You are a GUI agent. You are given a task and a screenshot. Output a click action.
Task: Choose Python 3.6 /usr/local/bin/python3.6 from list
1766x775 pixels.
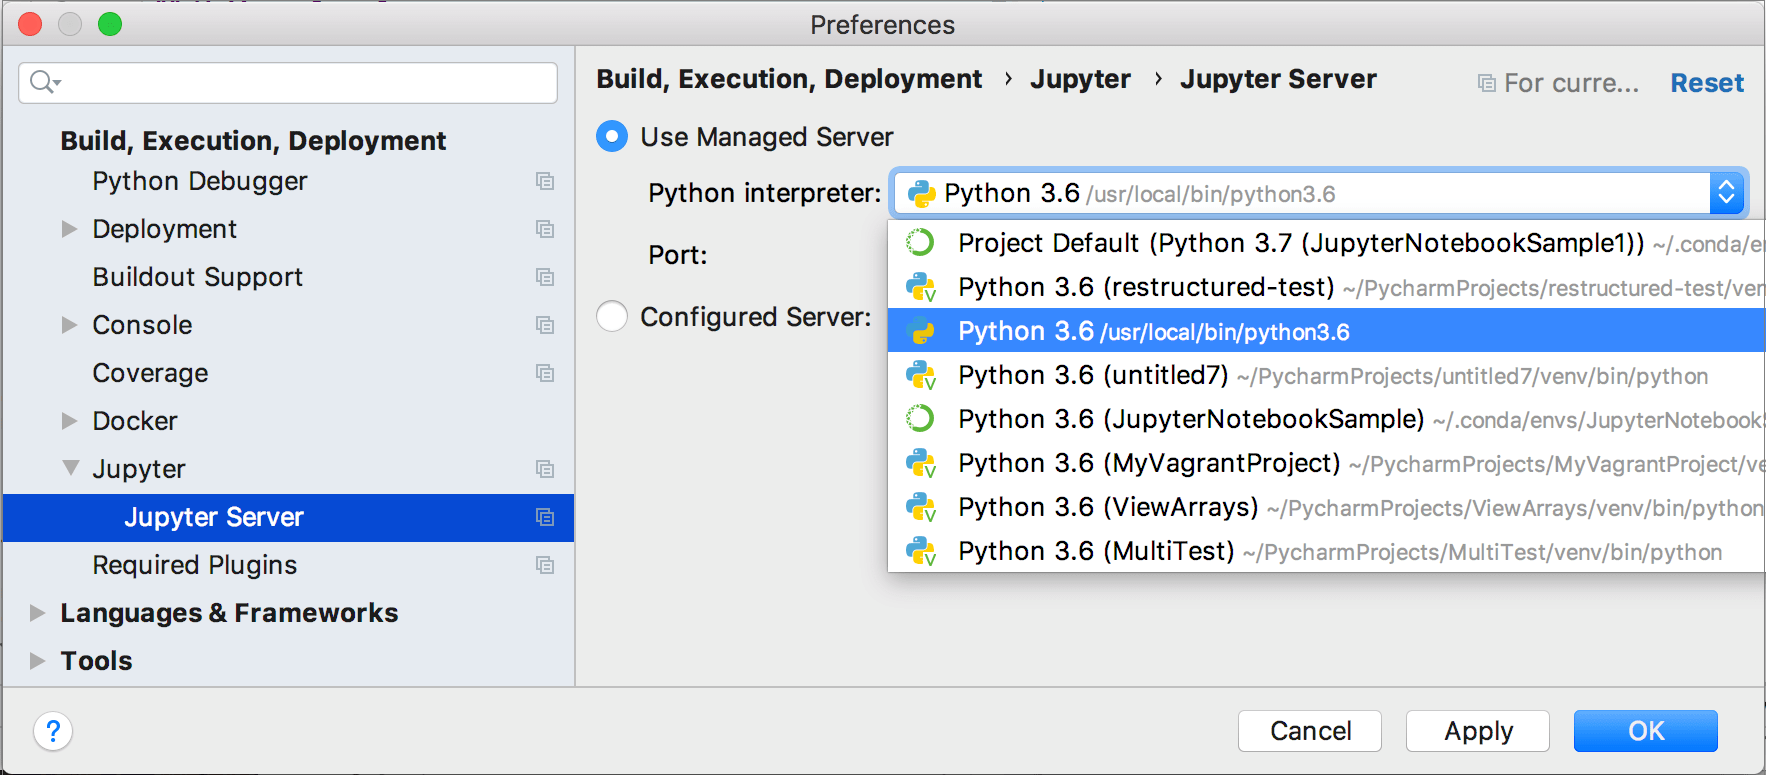1326,331
